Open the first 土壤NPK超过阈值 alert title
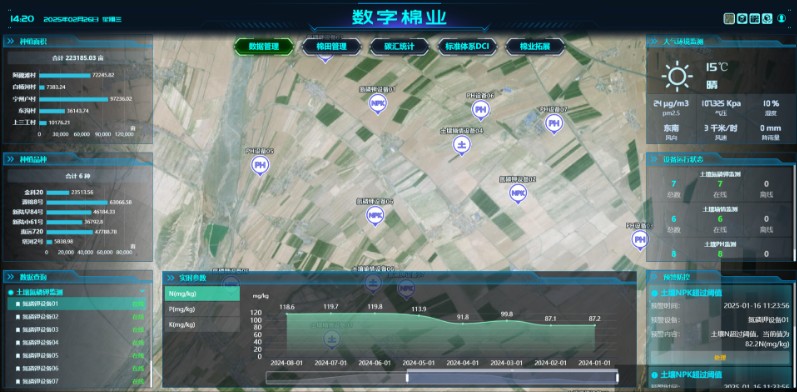The image size is (797, 392). coord(691,293)
